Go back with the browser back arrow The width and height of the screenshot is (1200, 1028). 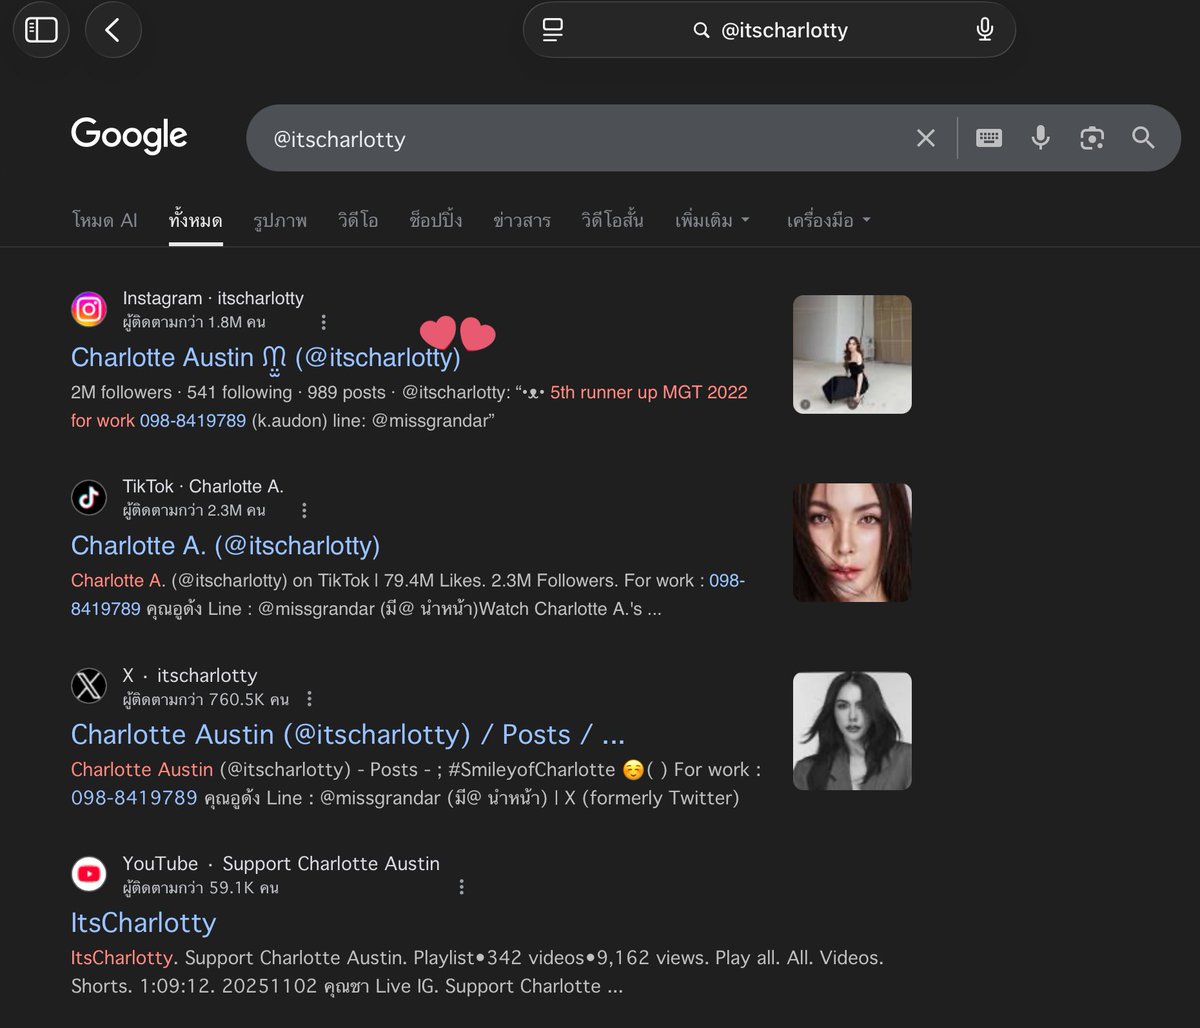[113, 30]
